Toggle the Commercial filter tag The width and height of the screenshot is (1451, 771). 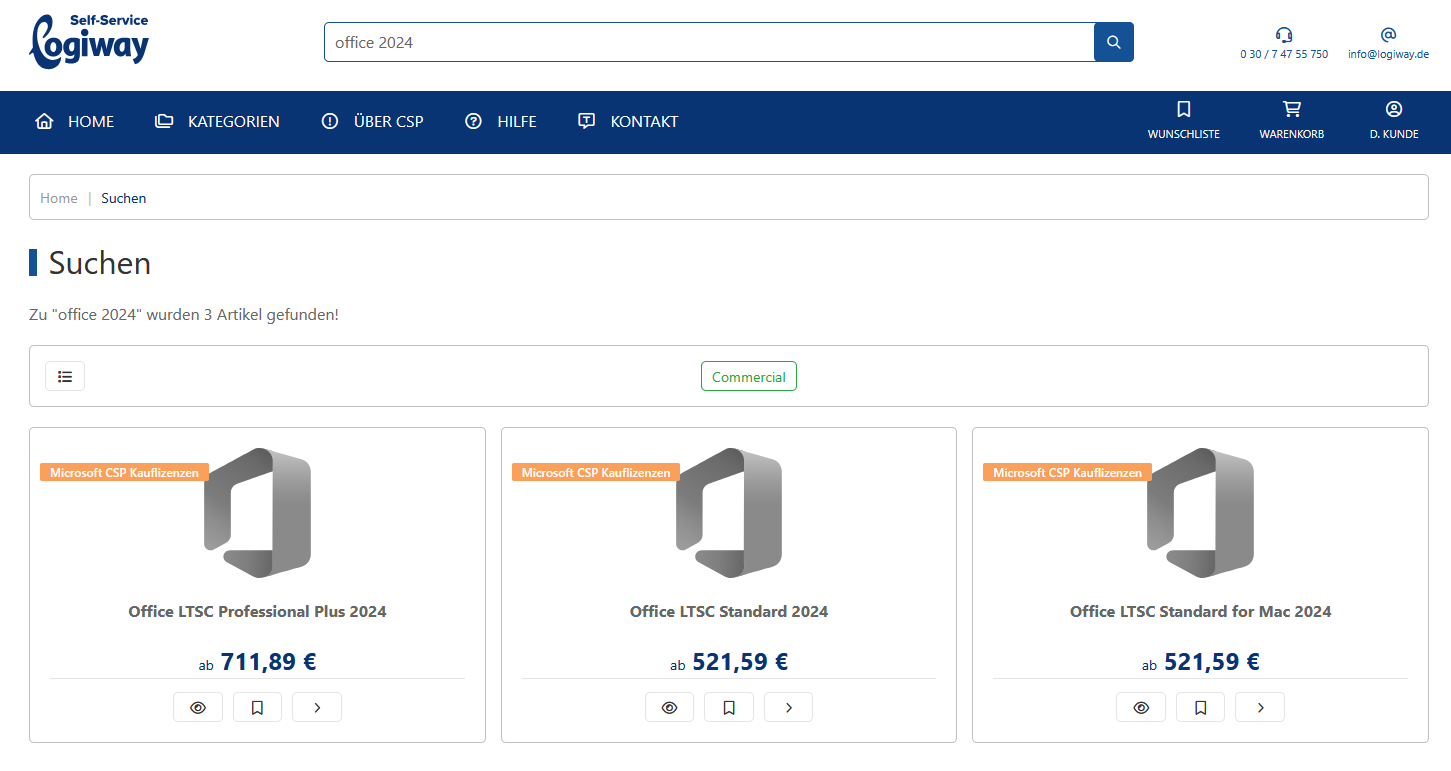coord(748,377)
